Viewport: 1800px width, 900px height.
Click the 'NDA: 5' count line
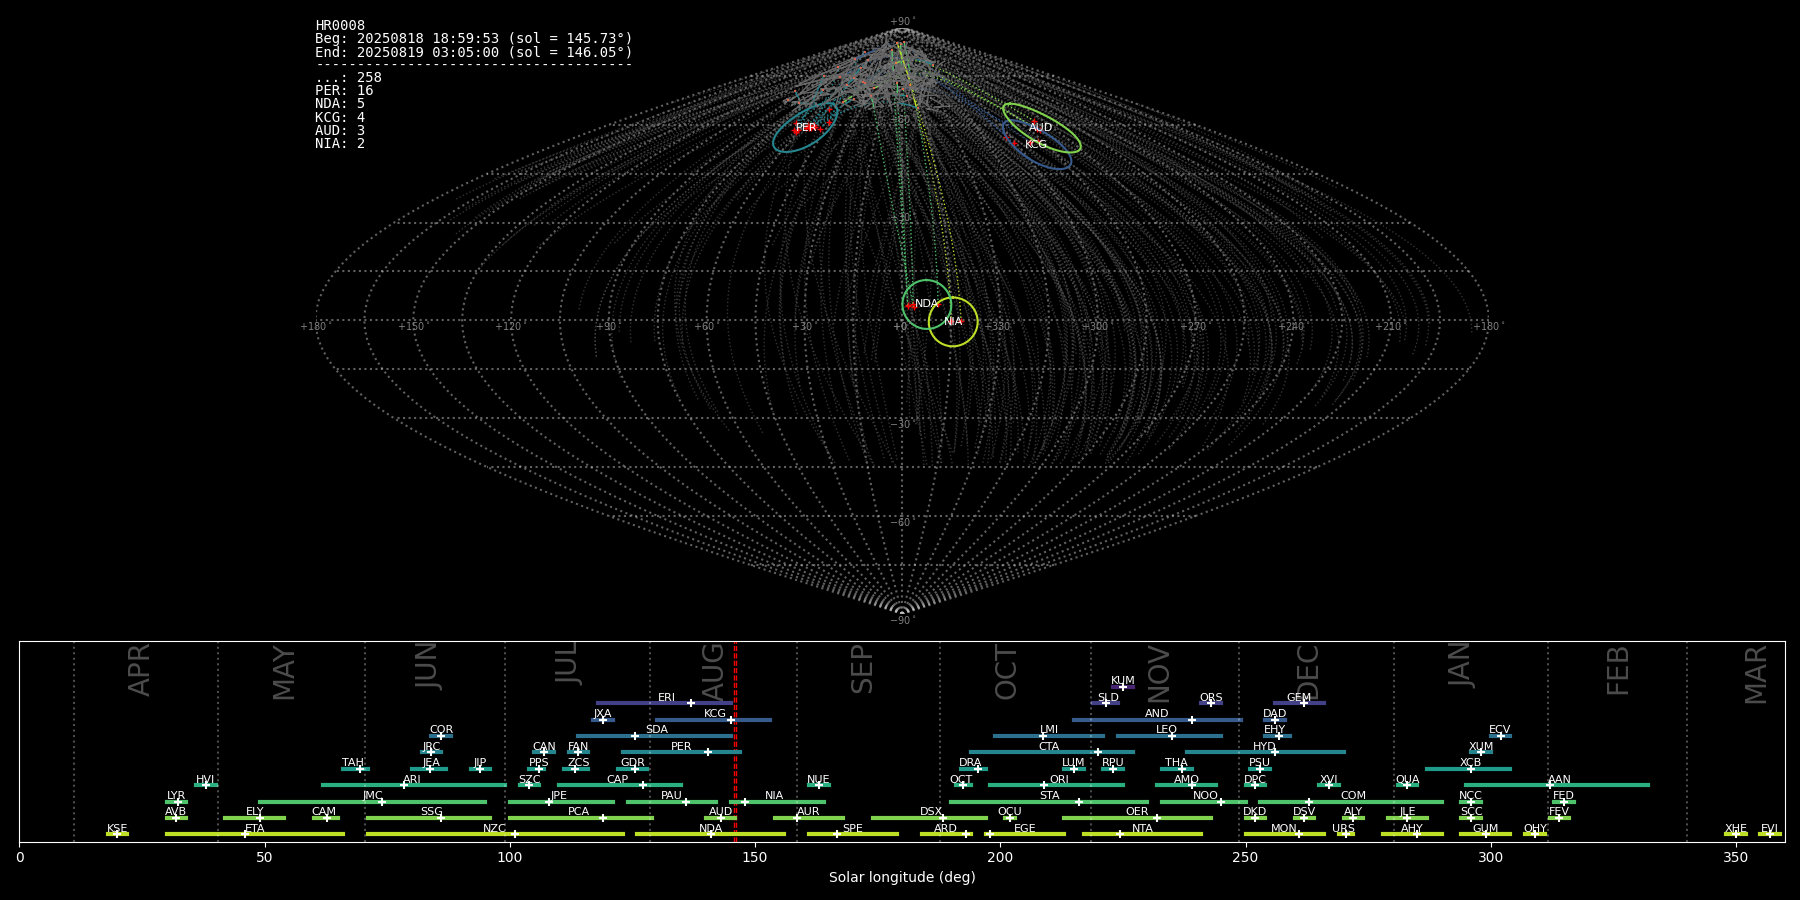point(340,104)
